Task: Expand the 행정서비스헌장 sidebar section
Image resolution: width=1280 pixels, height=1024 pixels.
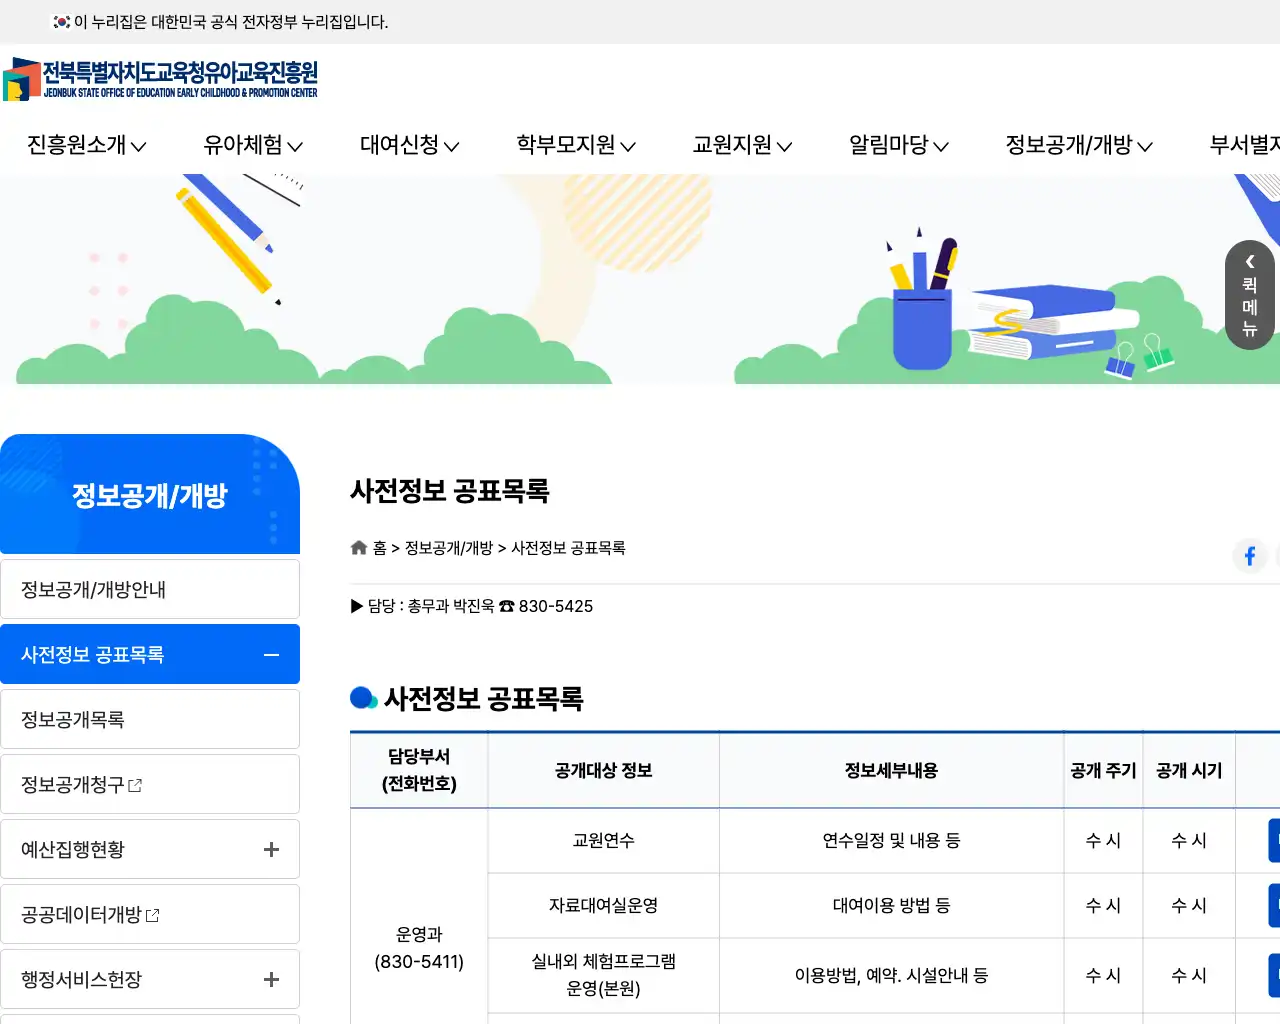Action: (271, 978)
